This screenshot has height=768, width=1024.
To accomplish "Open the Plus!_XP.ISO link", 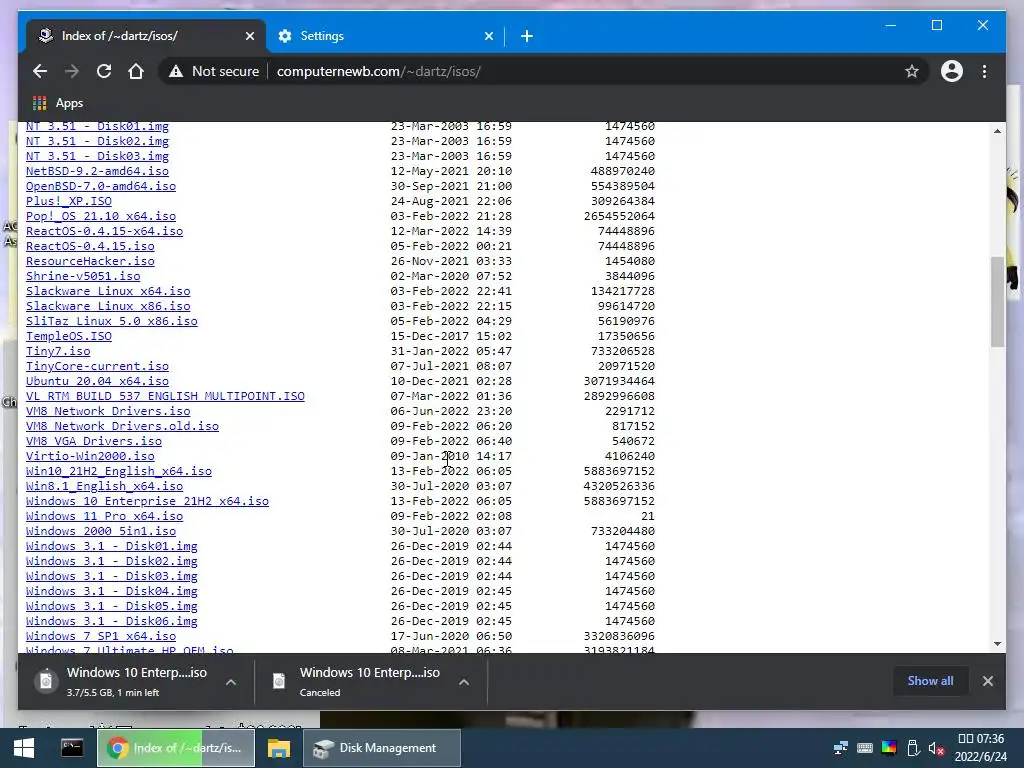I will tap(69, 201).
